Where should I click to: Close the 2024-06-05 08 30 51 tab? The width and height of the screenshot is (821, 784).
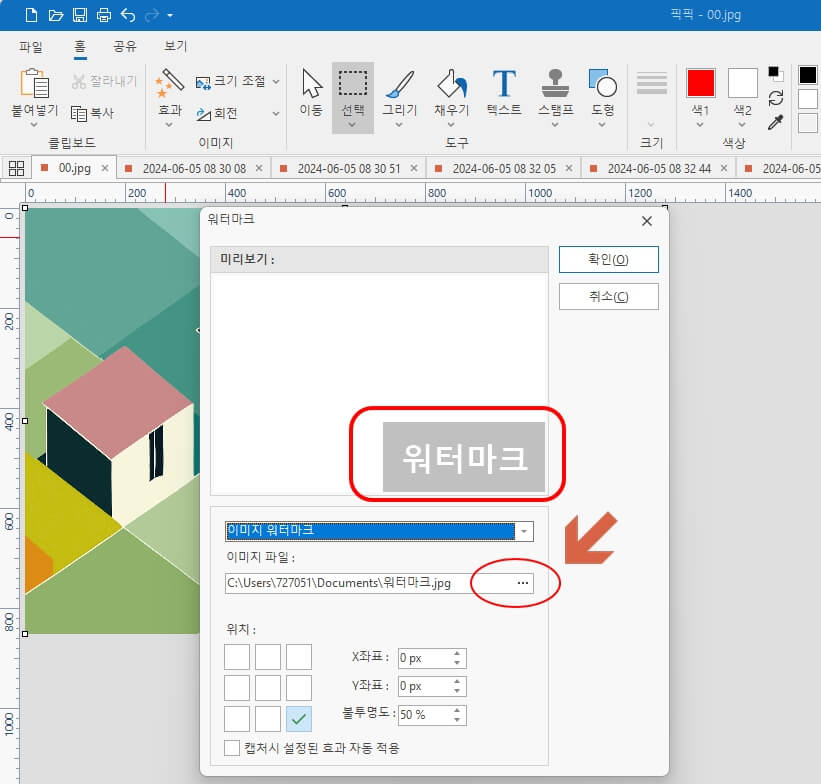pos(414,168)
